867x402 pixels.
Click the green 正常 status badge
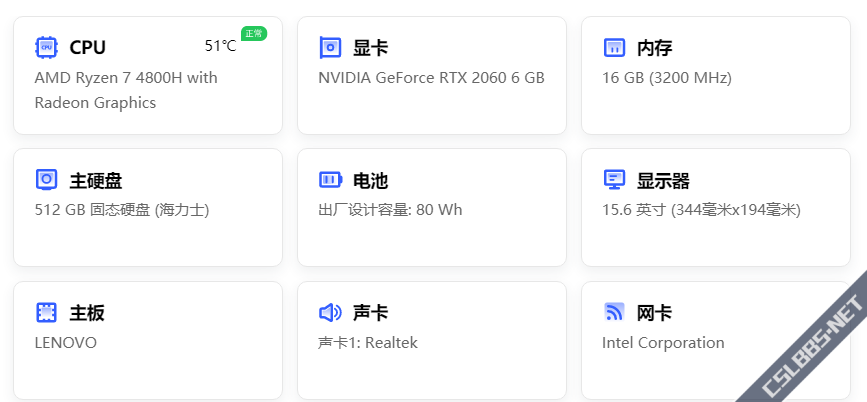pos(254,34)
